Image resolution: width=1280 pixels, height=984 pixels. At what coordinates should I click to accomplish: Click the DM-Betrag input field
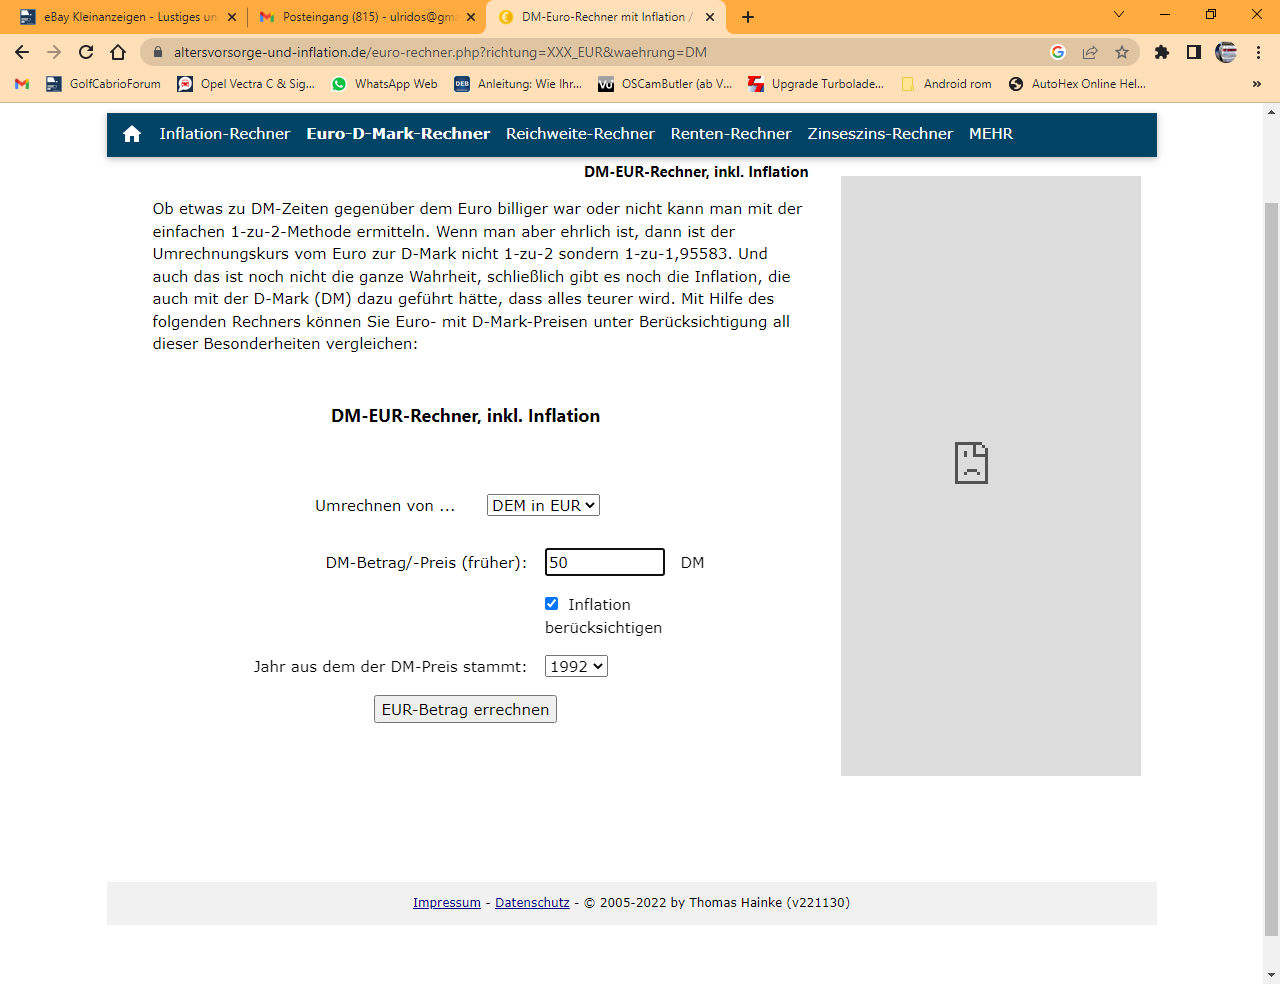click(604, 563)
